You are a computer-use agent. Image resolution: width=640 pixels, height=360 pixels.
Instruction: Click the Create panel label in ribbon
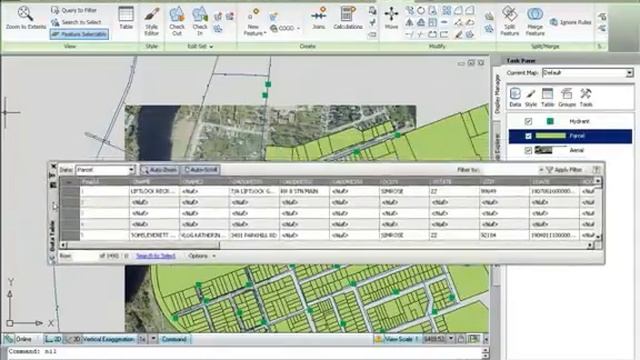tap(308, 47)
